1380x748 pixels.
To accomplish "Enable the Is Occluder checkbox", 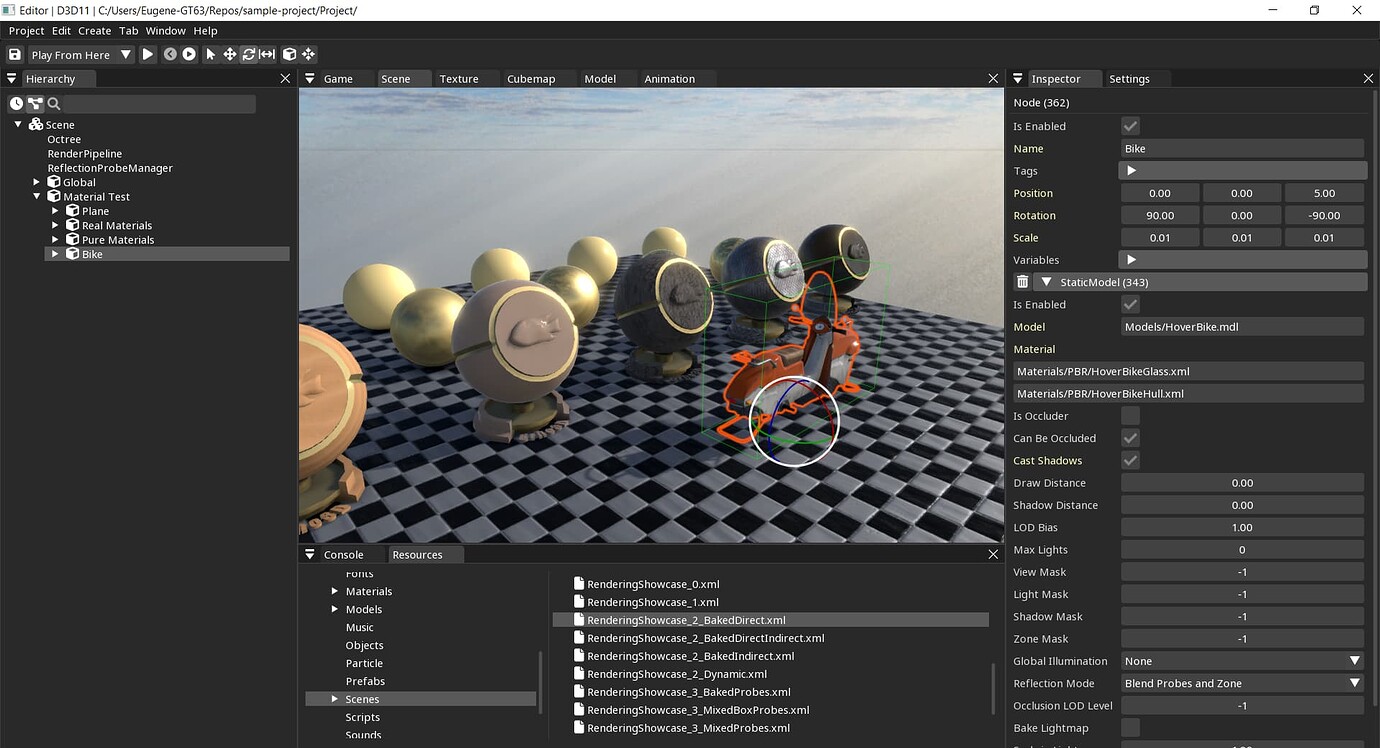I will 1130,416.
